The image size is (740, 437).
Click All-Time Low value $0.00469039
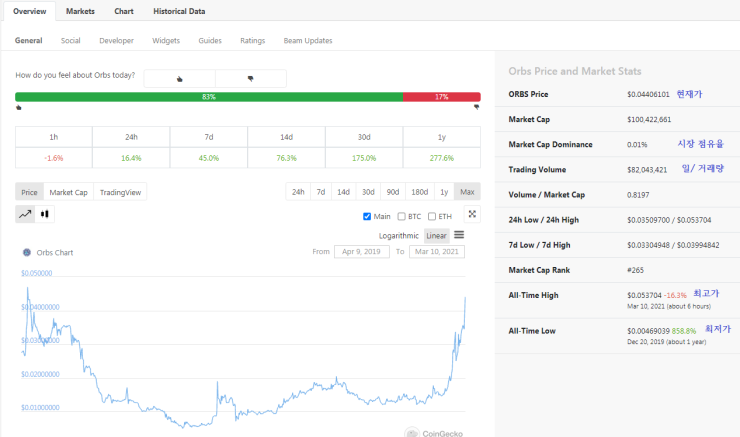point(648,331)
